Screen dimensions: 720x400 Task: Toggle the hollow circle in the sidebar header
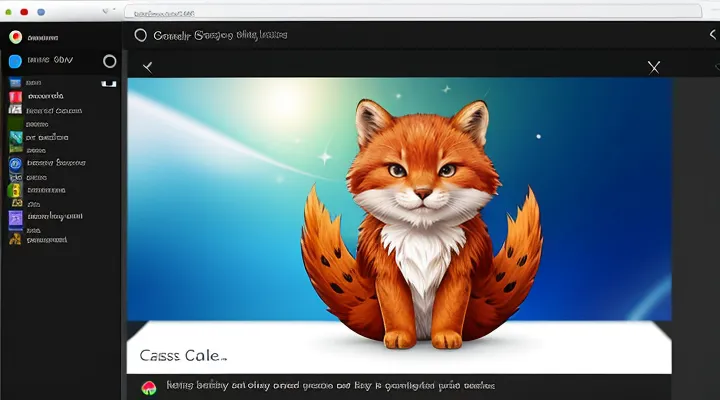coord(110,61)
